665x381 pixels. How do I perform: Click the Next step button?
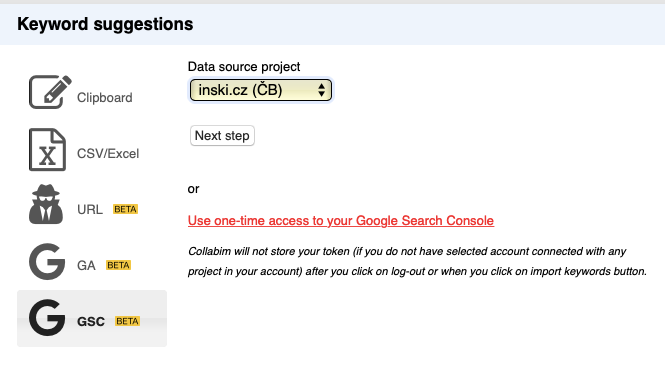(222, 136)
